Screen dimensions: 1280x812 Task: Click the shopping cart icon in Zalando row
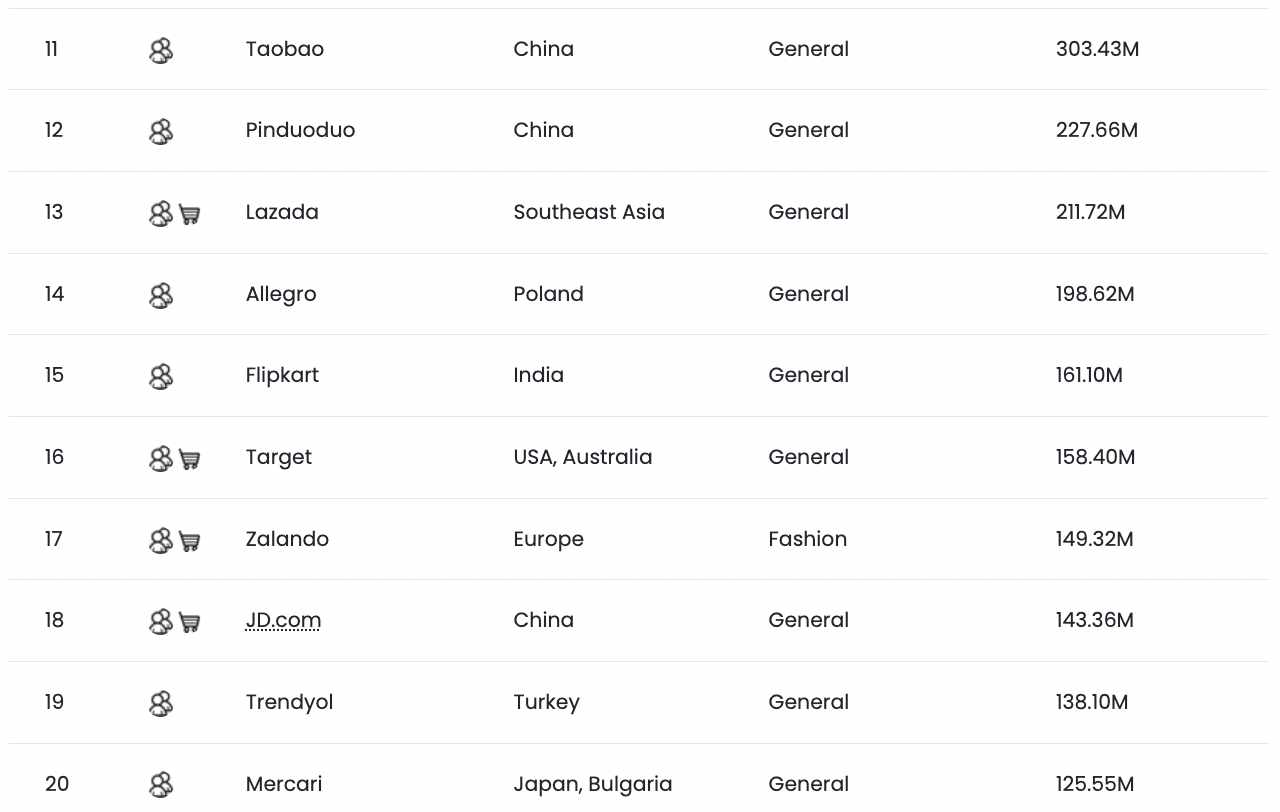pos(189,541)
